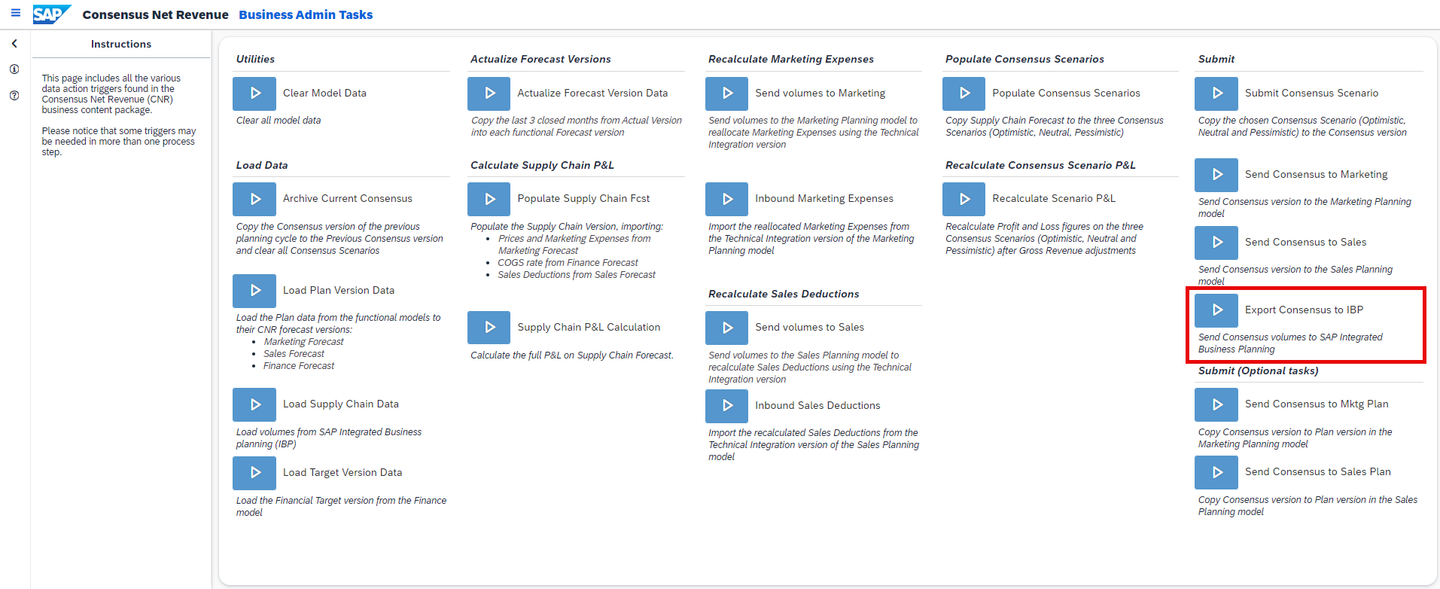
Task: Run Supply Chain P&L Calculation play button
Action: pos(489,328)
